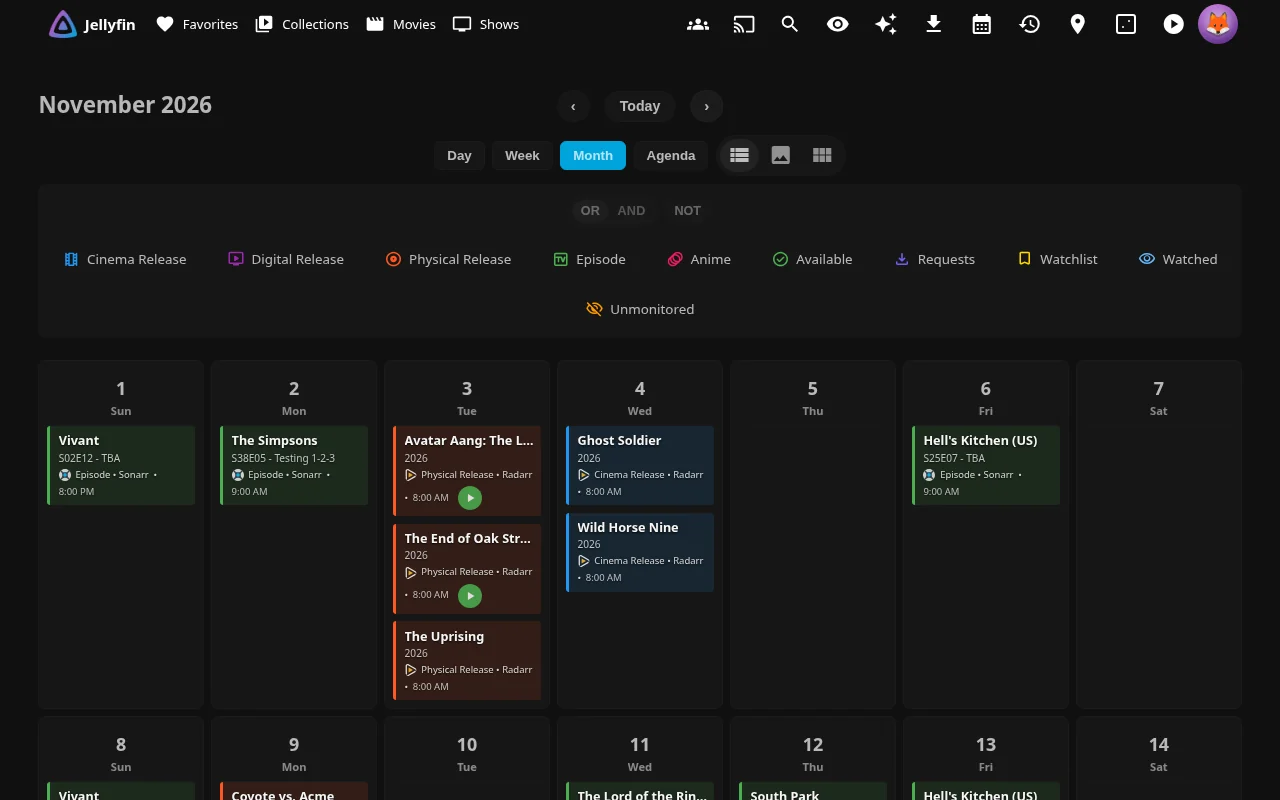This screenshot has width=1280, height=800.
Task: Select the Month view tab
Action: tap(593, 155)
